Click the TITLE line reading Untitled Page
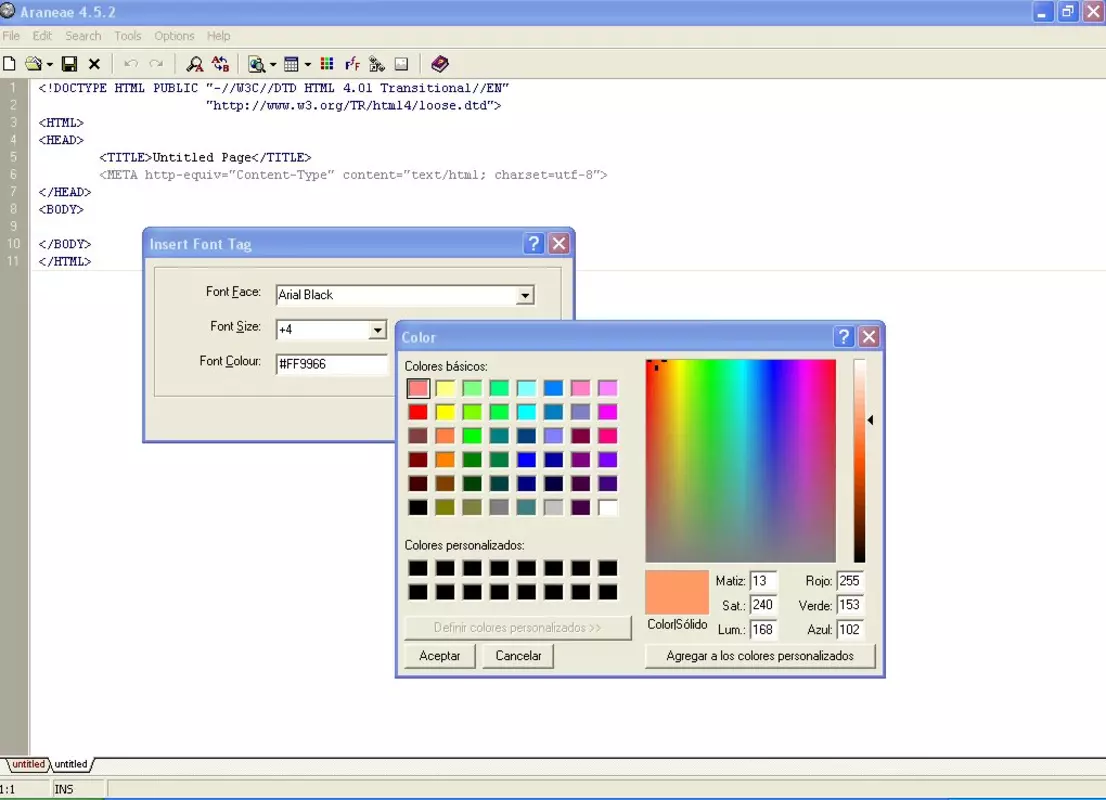Screen dimensions: 1106x800 point(205,157)
